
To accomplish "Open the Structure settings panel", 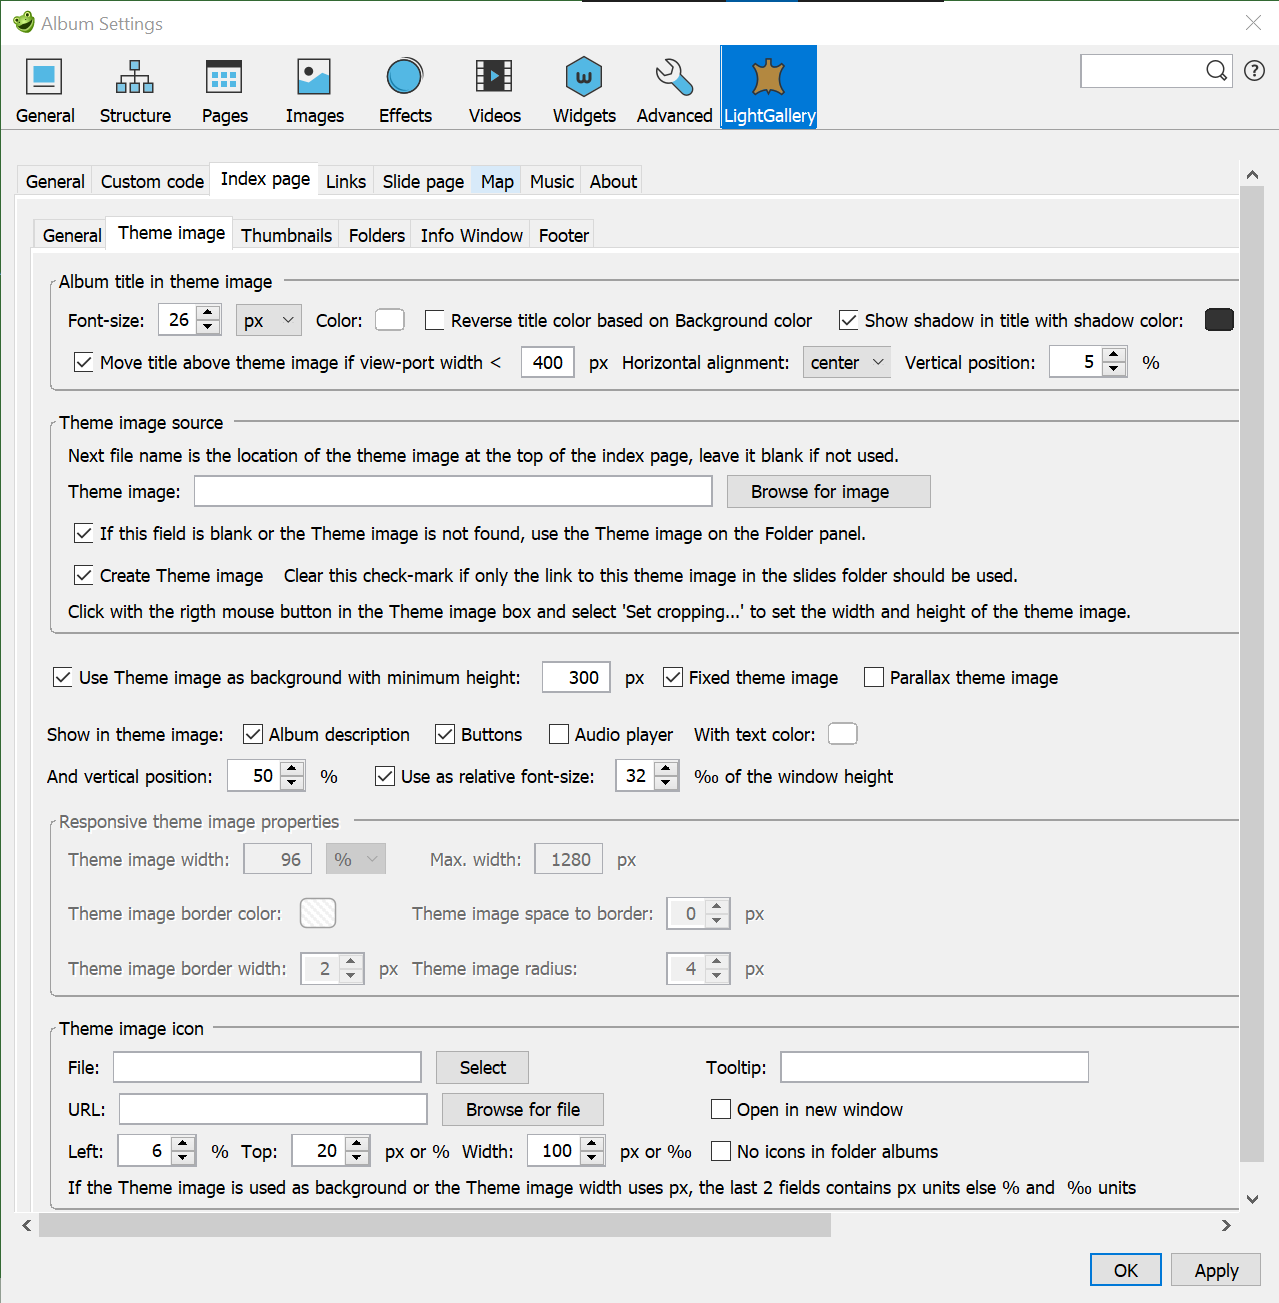I will (134, 87).
